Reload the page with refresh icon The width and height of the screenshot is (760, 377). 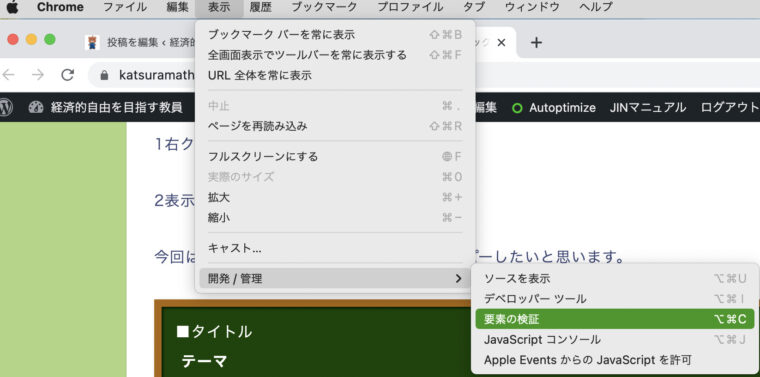tap(67, 75)
